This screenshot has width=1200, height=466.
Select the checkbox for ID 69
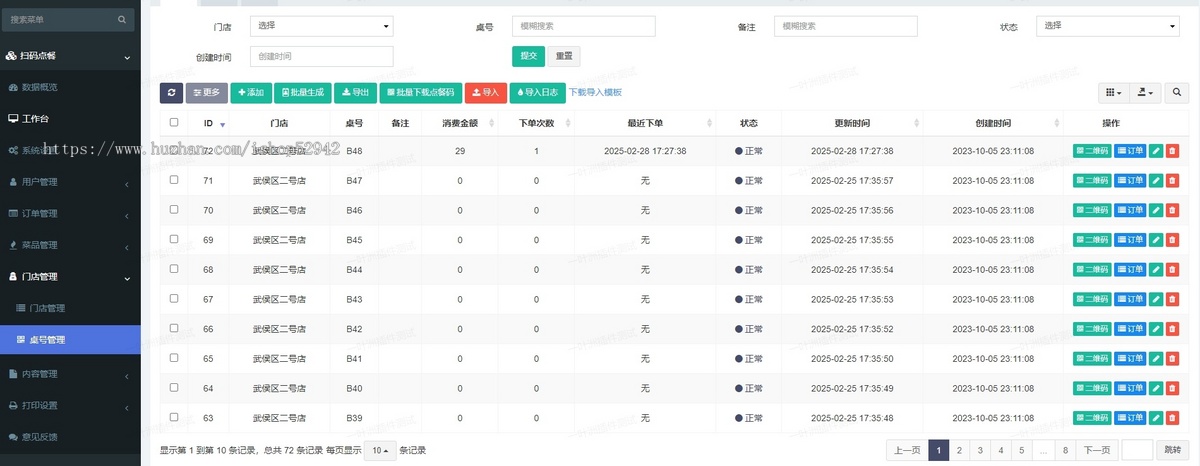click(174, 239)
